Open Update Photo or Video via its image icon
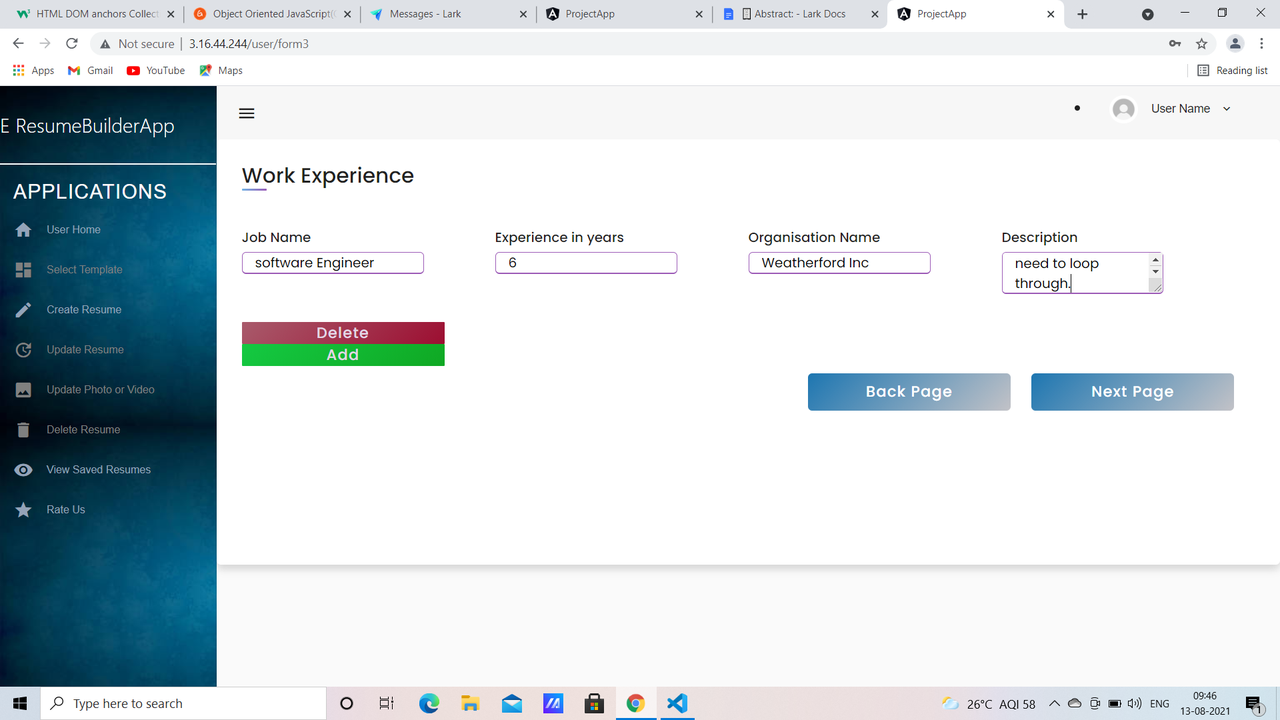1280x720 pixels. click(22, 389)
